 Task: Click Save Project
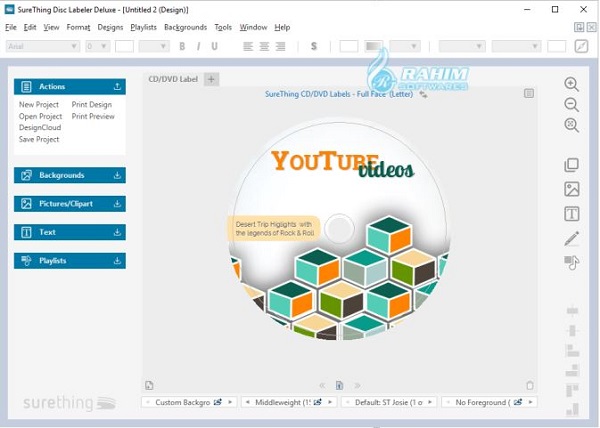tap(39, 139)
